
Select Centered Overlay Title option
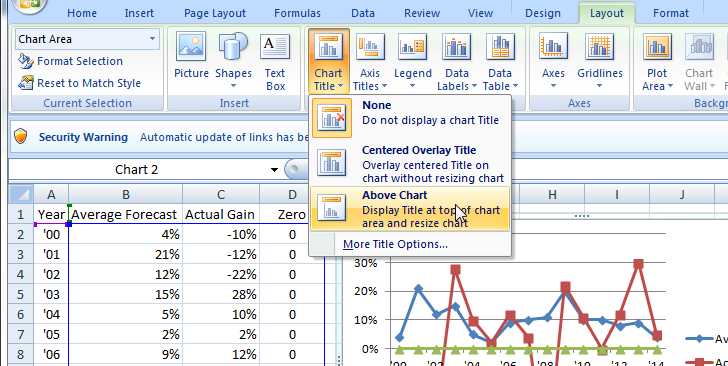tap(410, 163)
